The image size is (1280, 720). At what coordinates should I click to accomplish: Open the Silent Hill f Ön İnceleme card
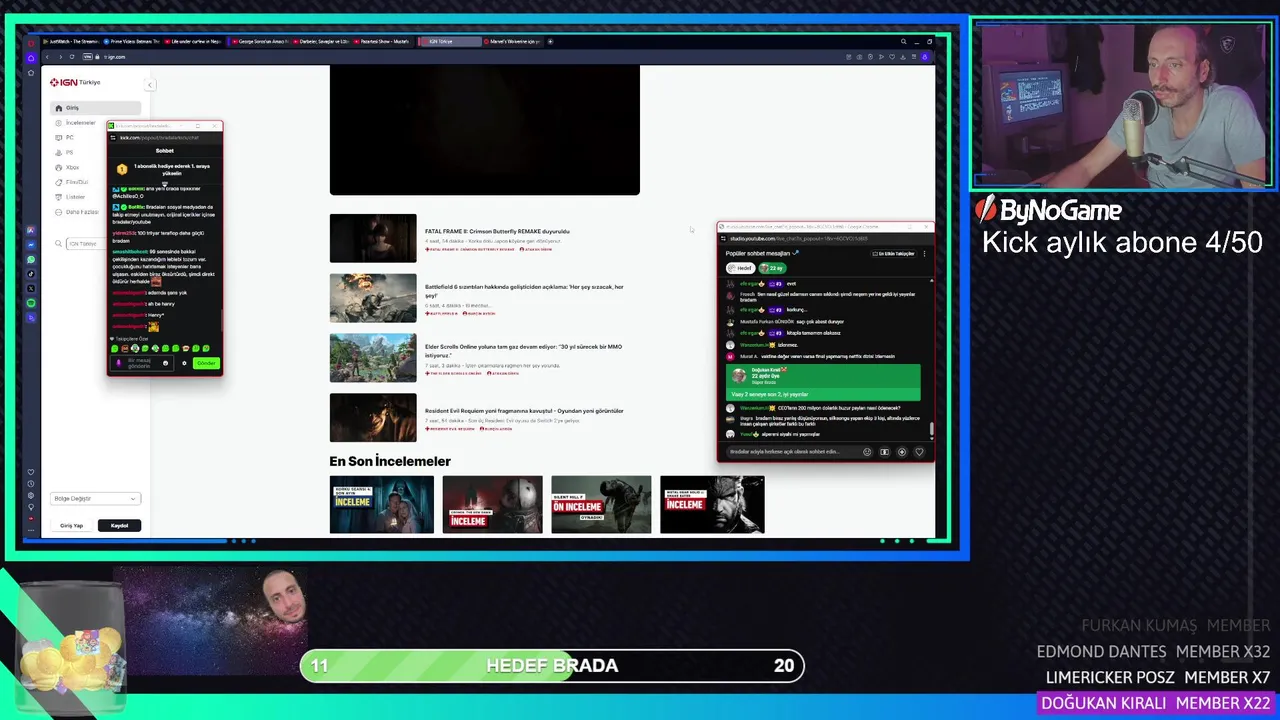(601, 504)
